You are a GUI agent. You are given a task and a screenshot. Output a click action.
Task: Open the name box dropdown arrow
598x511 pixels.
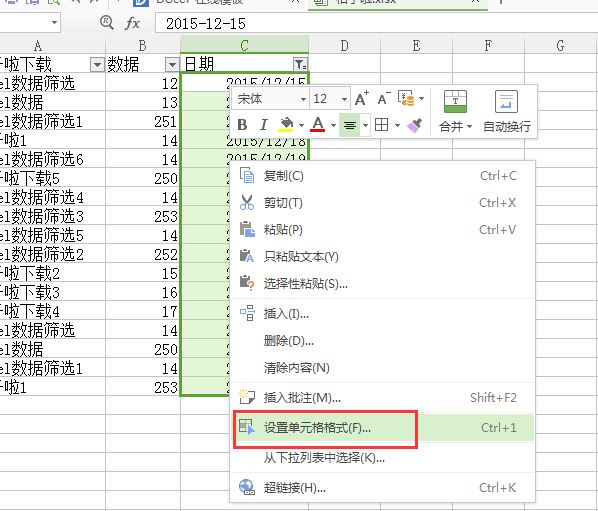(55, 22)
